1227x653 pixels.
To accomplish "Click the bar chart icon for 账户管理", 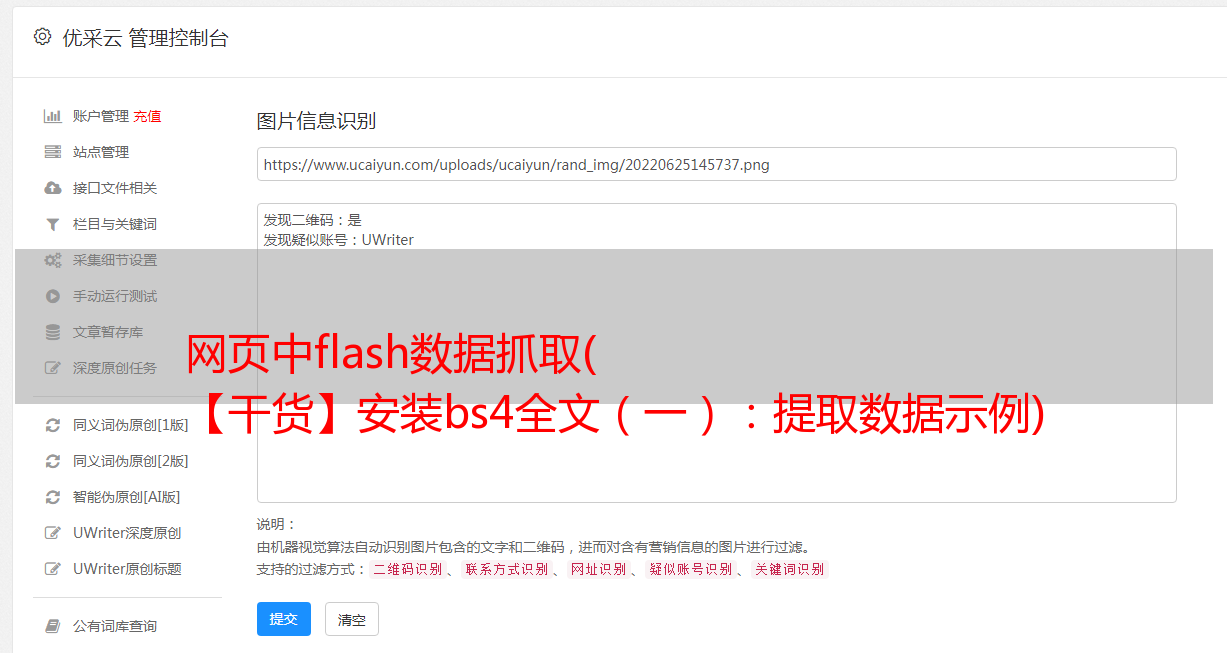I will pos(53,116).
